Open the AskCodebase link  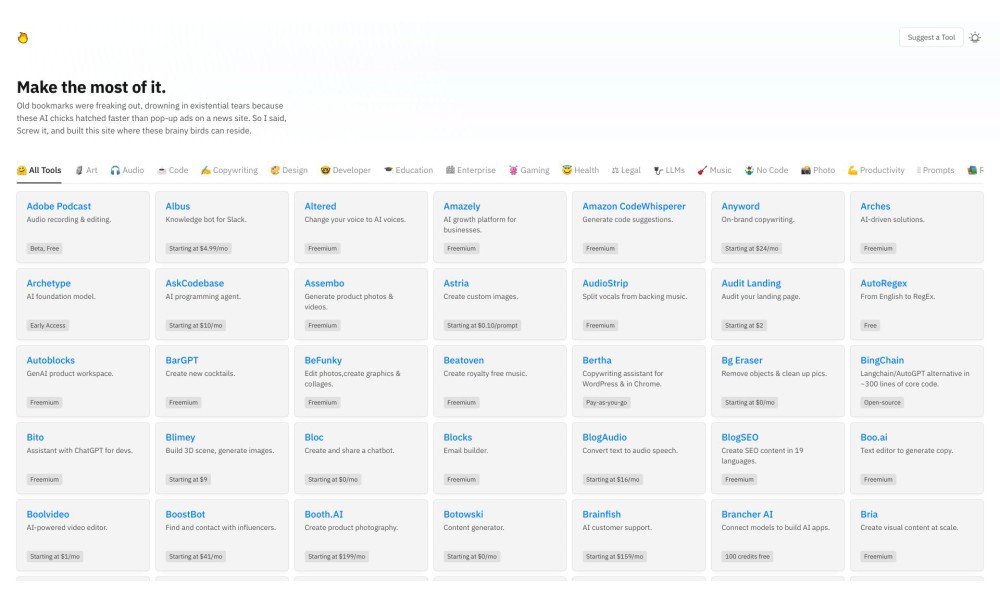[195, 283]
